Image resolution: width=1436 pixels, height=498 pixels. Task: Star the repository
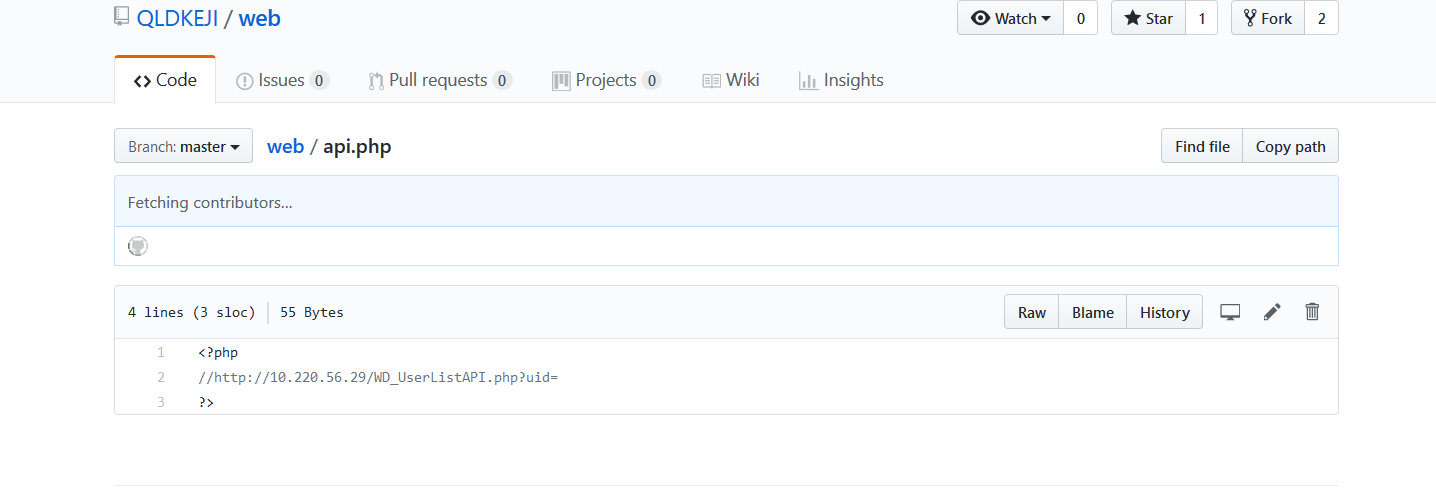coord(1148,18)
